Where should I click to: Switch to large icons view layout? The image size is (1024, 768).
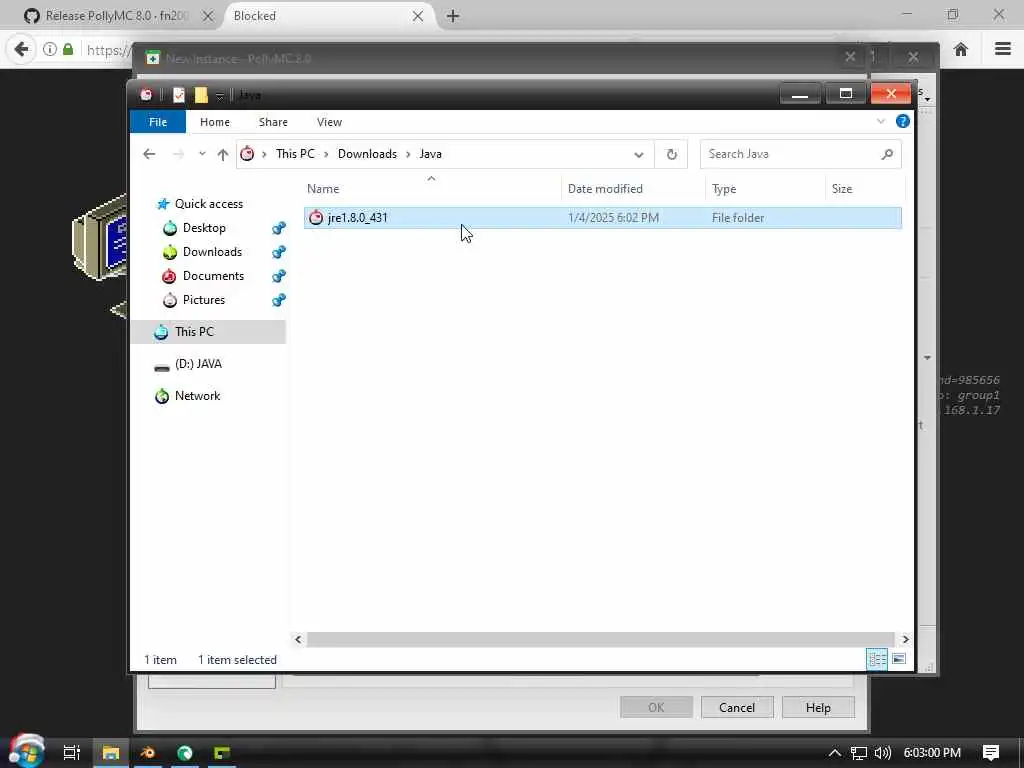coord(899,659)
